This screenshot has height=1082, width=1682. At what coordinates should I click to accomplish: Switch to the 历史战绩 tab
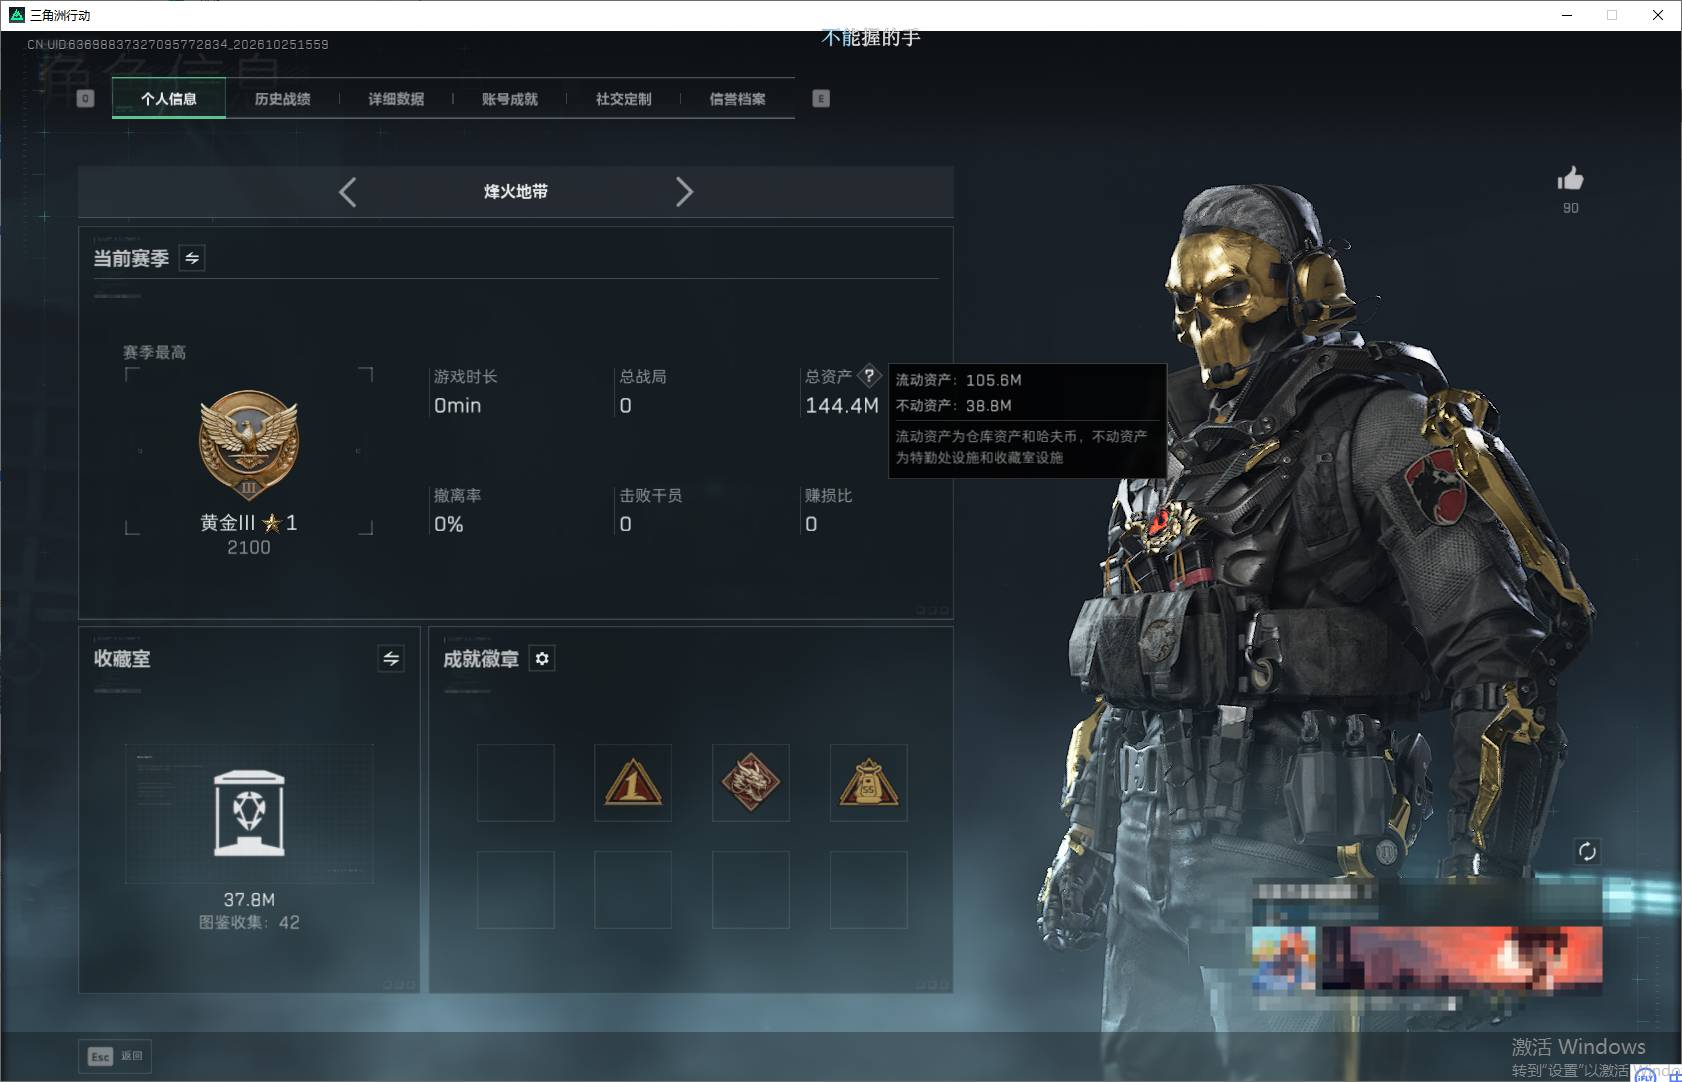pos(282,98)
